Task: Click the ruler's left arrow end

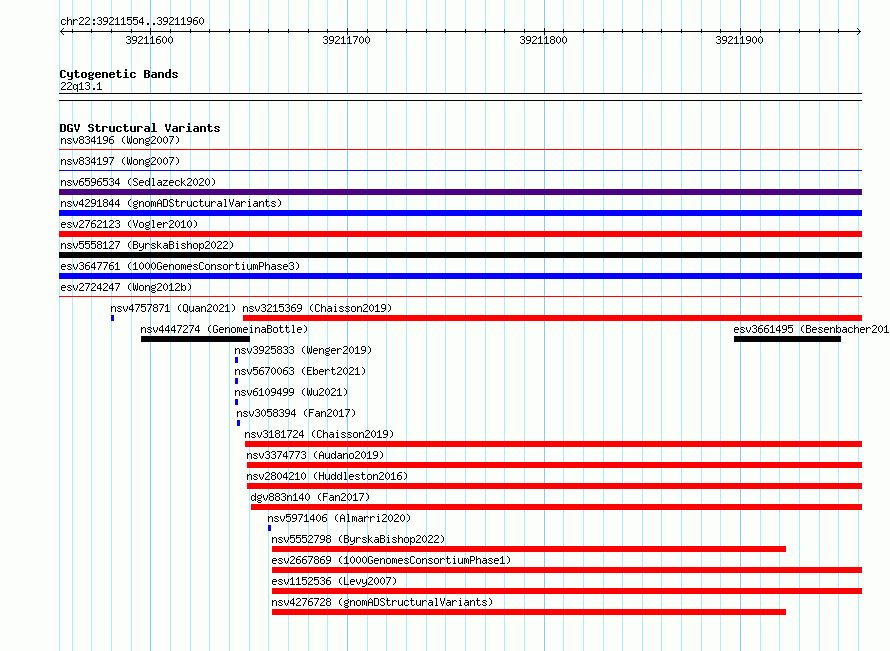Action: [x=62, y=32]
